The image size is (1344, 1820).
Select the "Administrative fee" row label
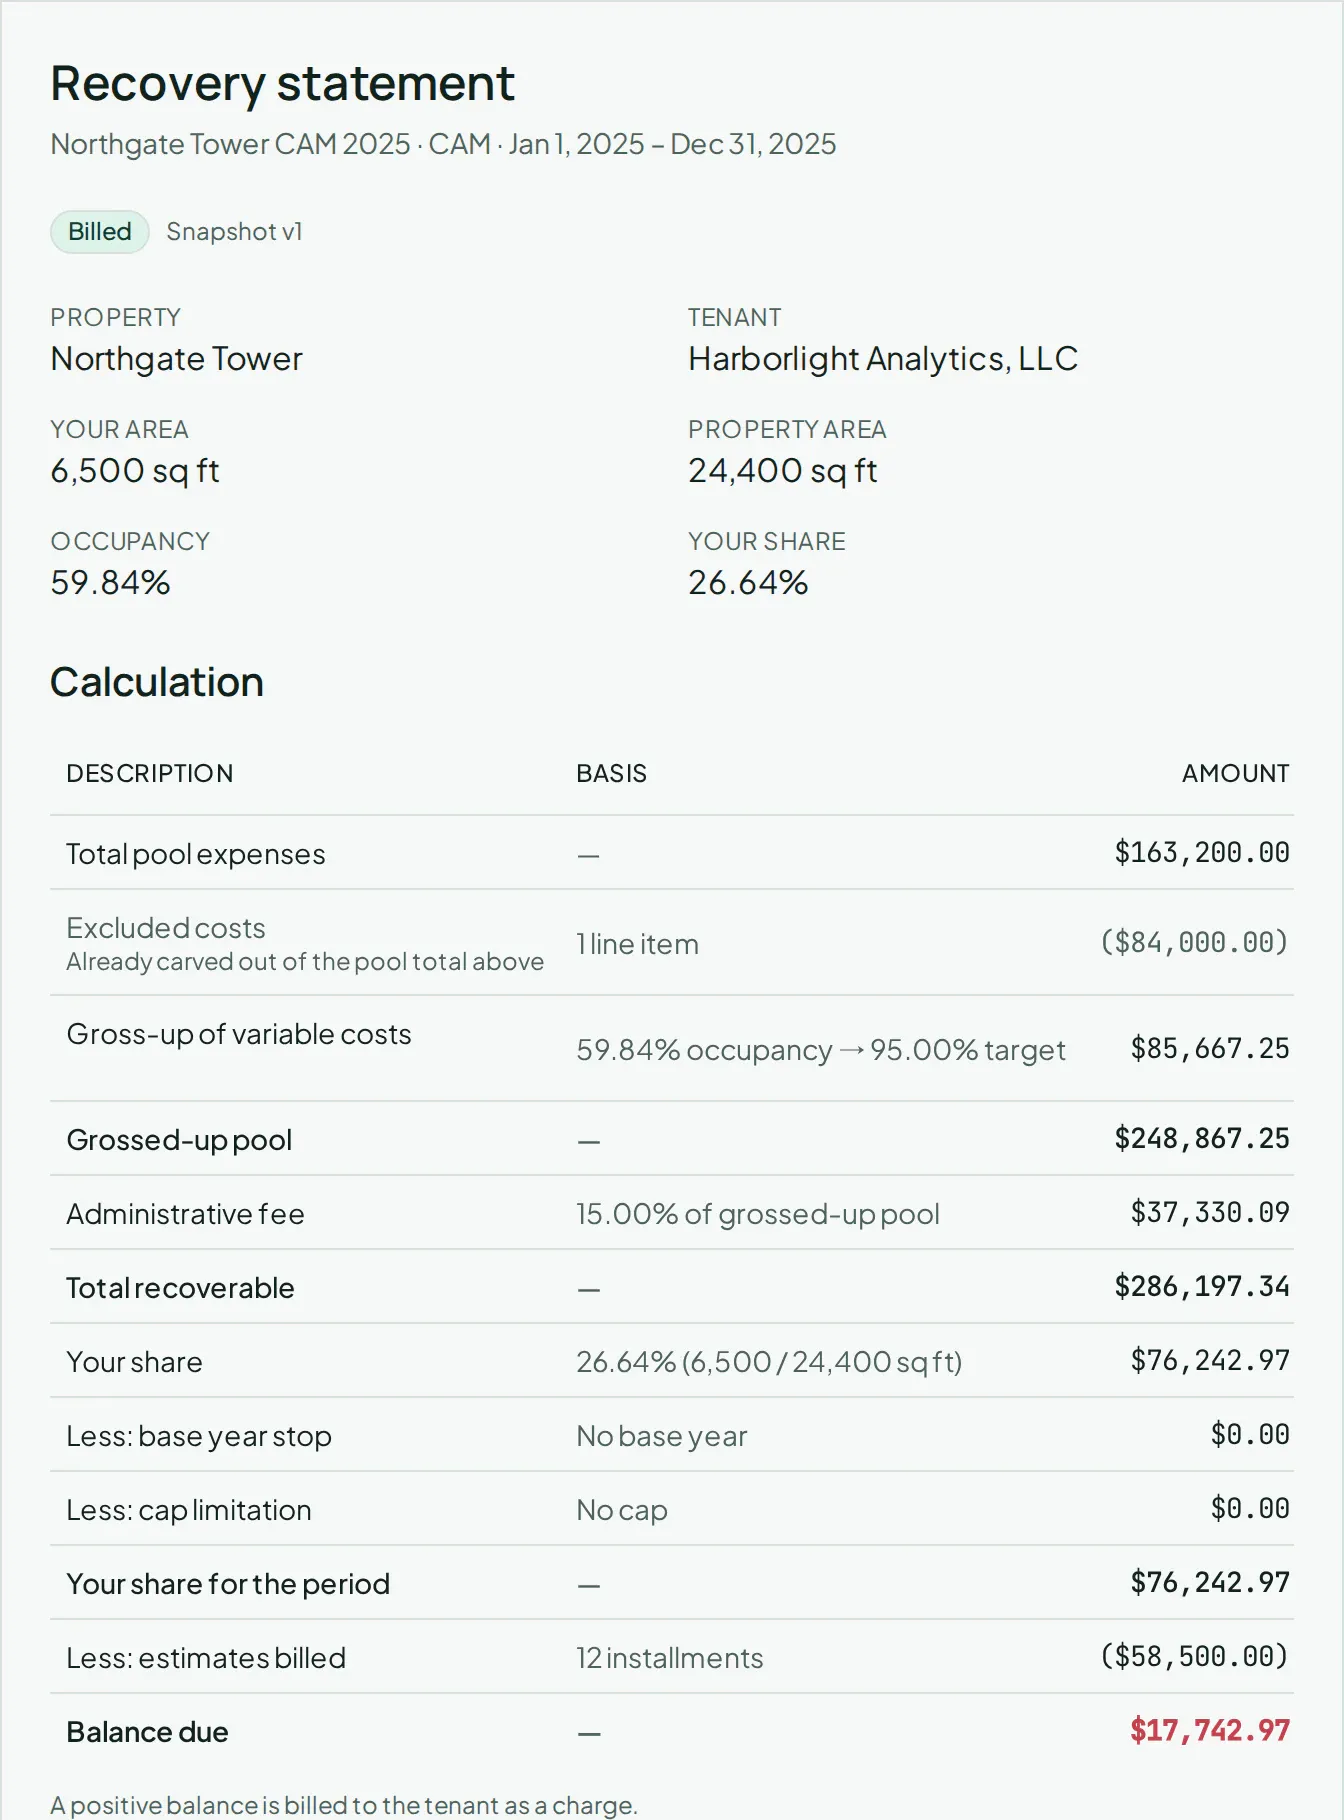coord(185,1214)
